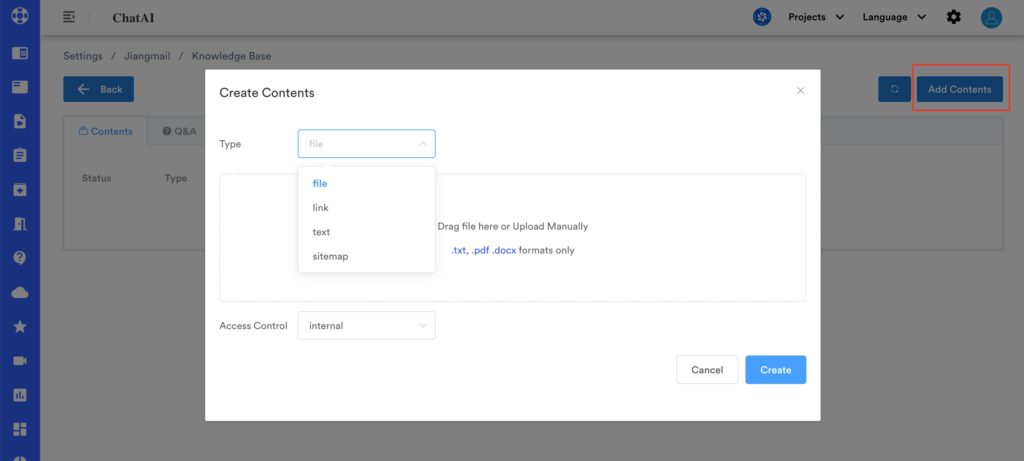Image resolution: width=1024 pixels, height=461 pixels.
Task: Click the ChatAI title text
Action: click(133, 18)
